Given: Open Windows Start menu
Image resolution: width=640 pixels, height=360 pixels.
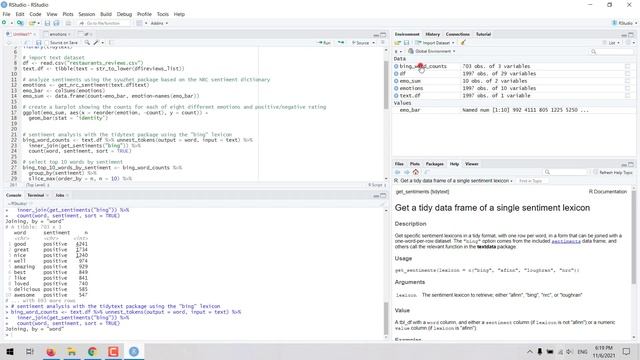Looking at the screenshot, I should point(10,351).
